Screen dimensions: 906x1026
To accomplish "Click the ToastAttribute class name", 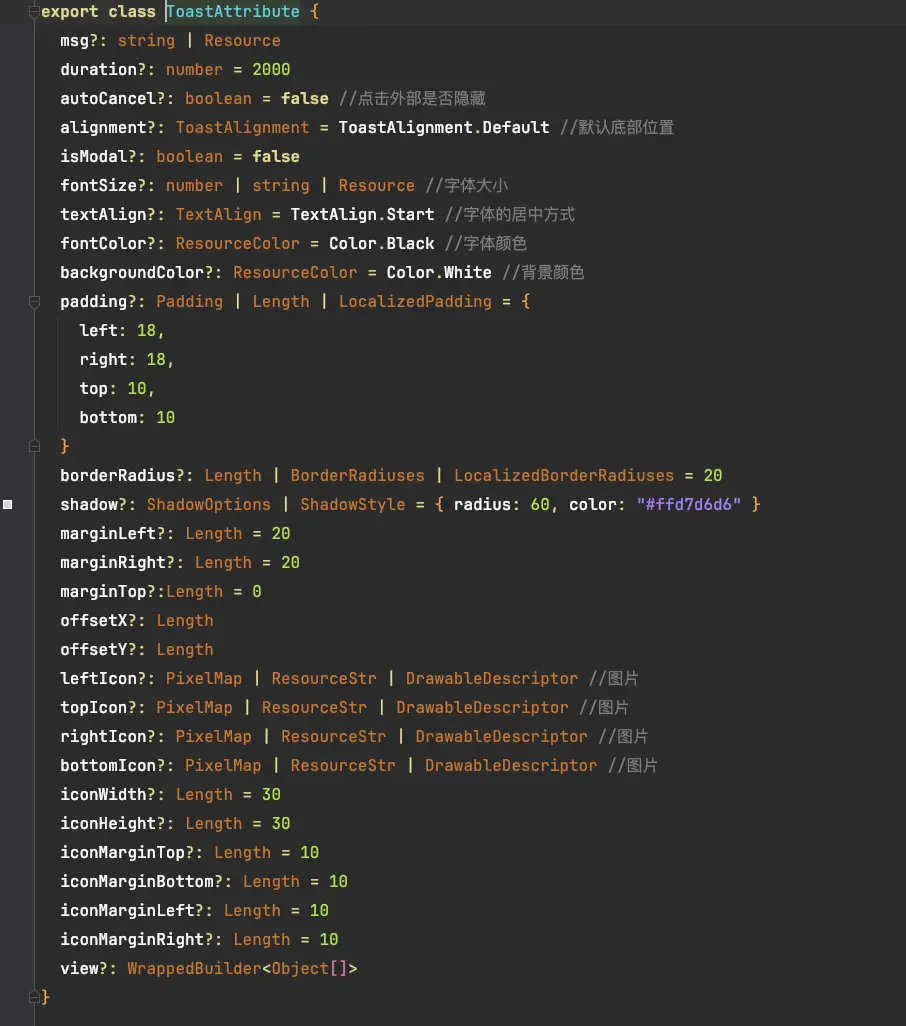I will pos(232,12).
